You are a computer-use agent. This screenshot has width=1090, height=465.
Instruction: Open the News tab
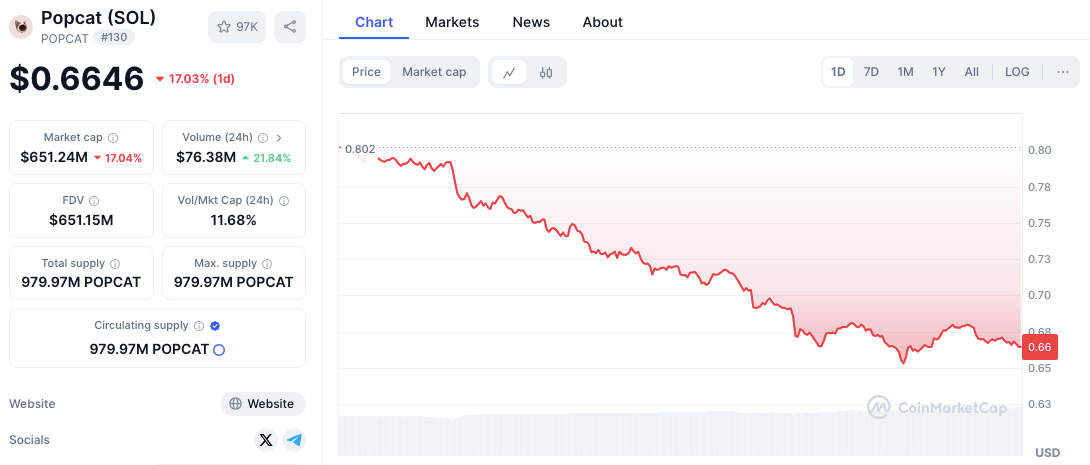[531, 22]
